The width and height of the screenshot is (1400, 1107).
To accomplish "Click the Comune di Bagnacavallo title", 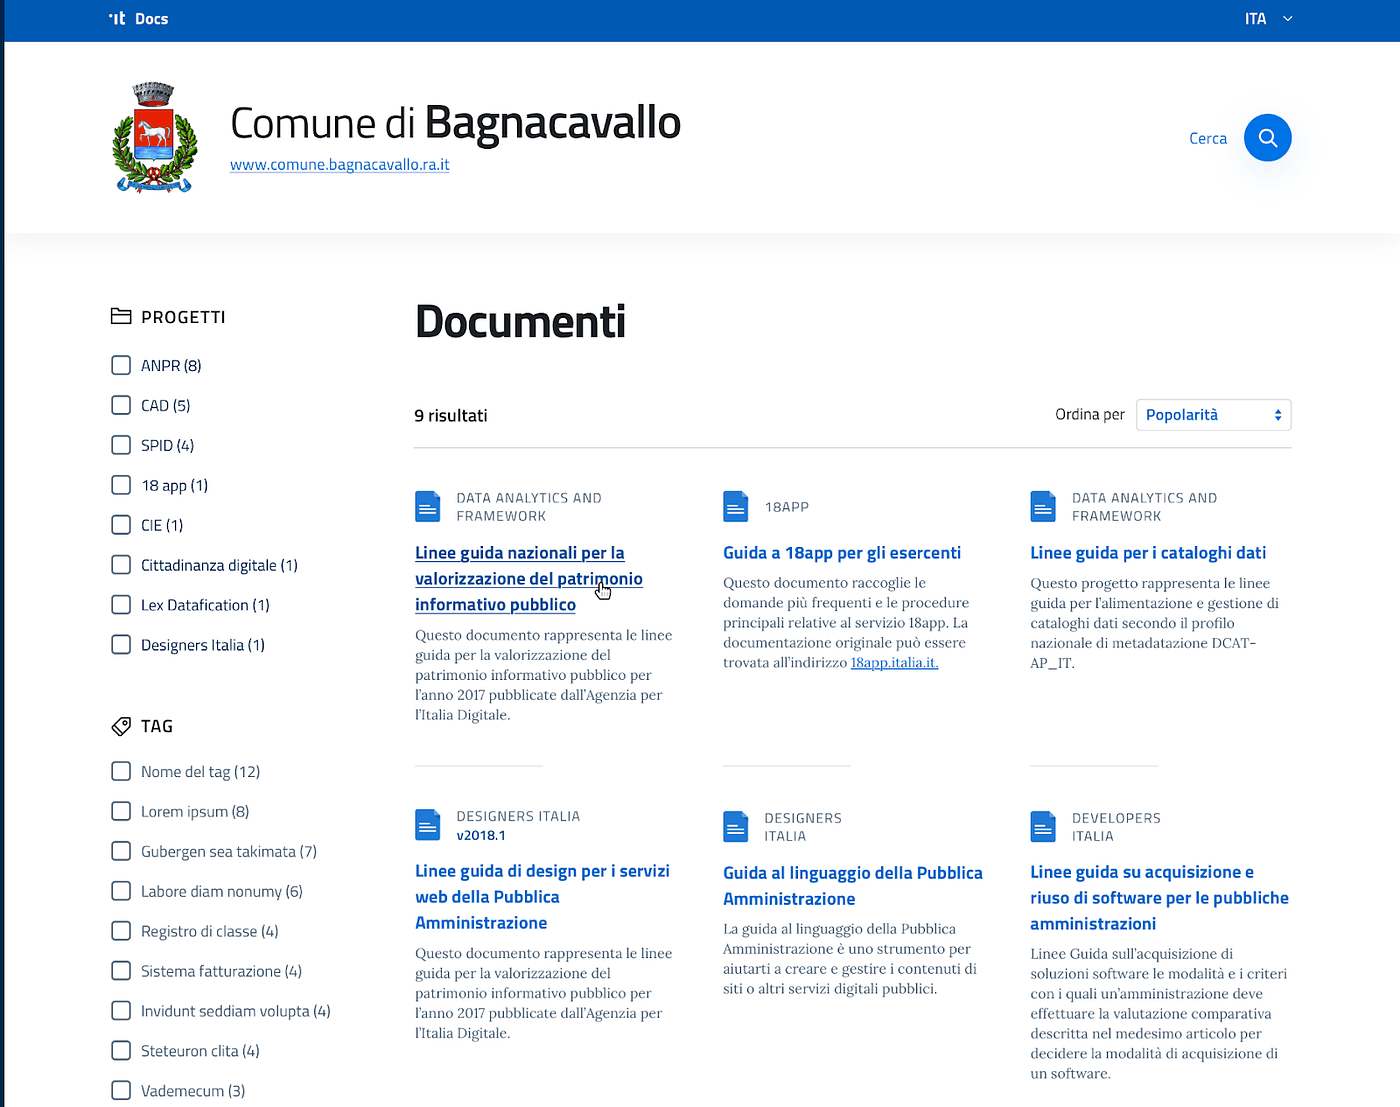I will [x=455, y=123].
